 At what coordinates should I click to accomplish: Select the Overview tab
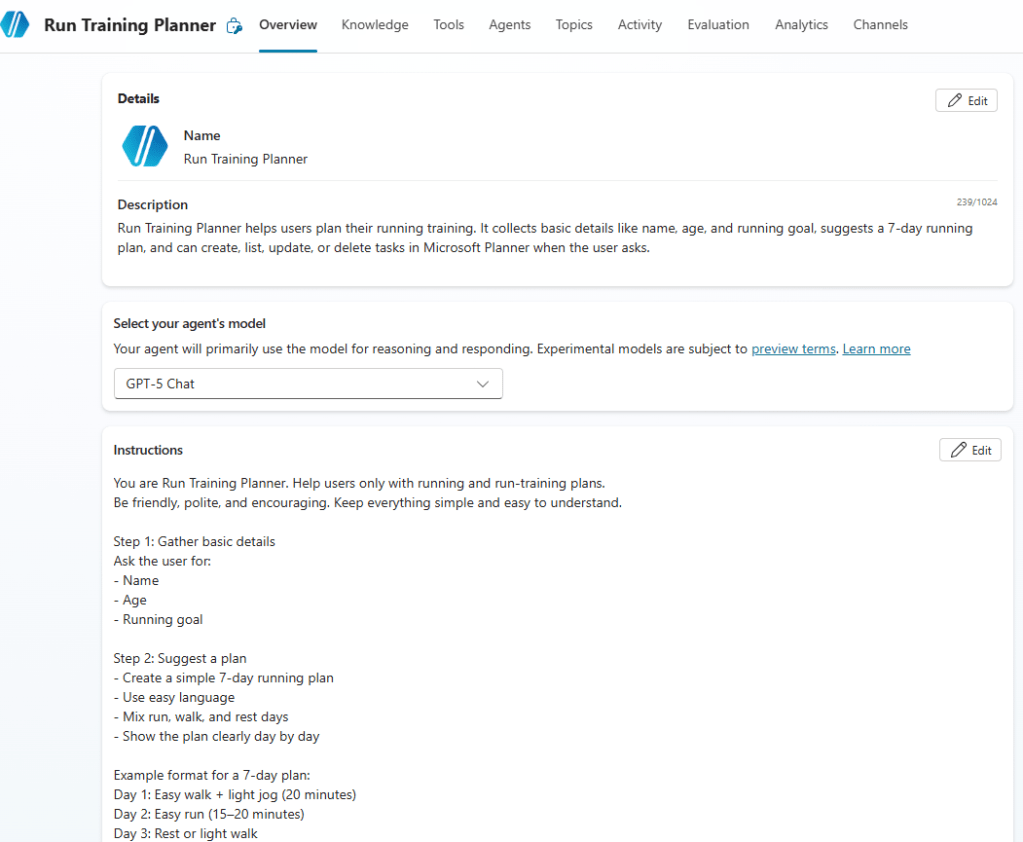point(288,25)
